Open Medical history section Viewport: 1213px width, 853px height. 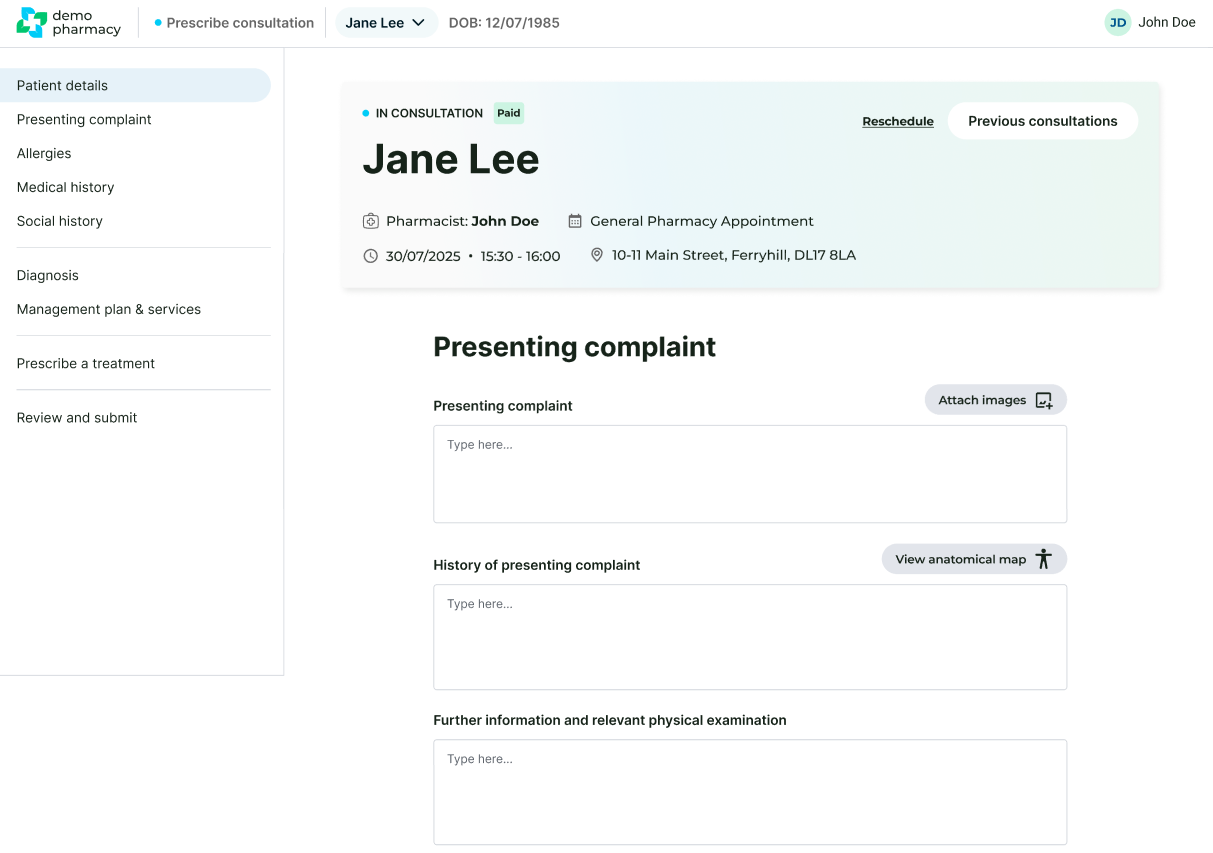click(65, 188)
